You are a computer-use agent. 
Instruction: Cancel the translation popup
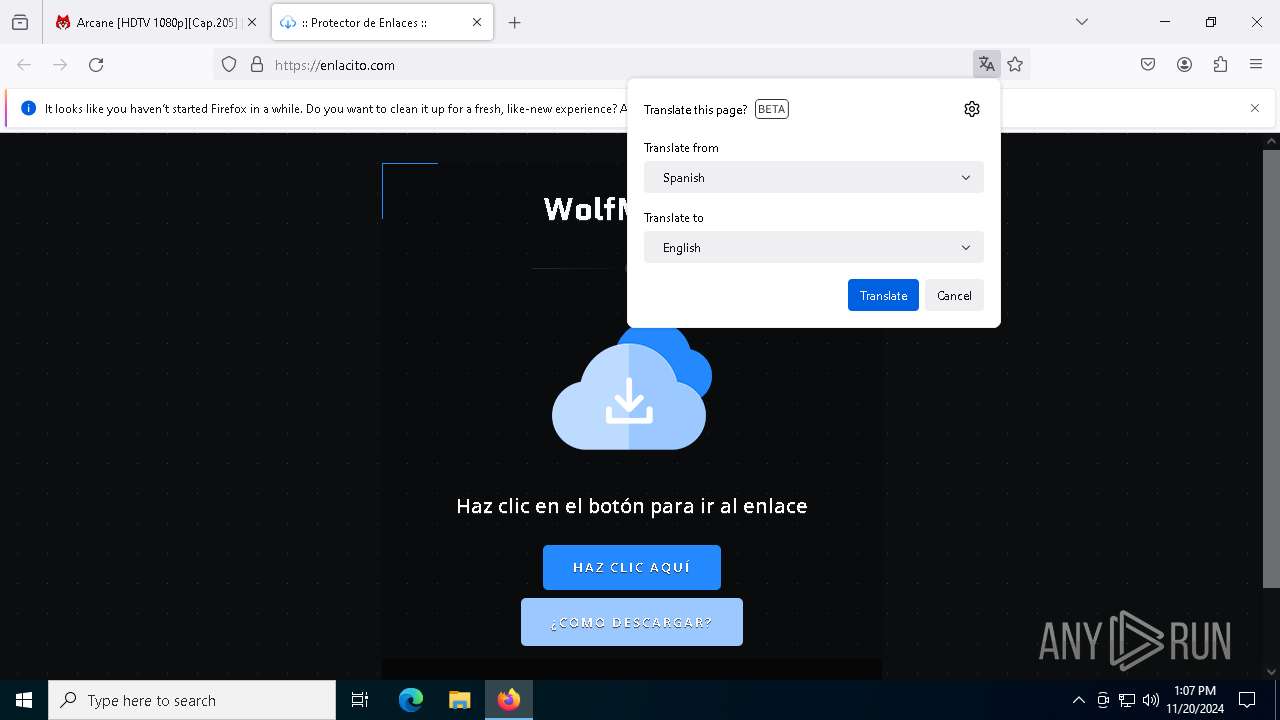(954, 295)
